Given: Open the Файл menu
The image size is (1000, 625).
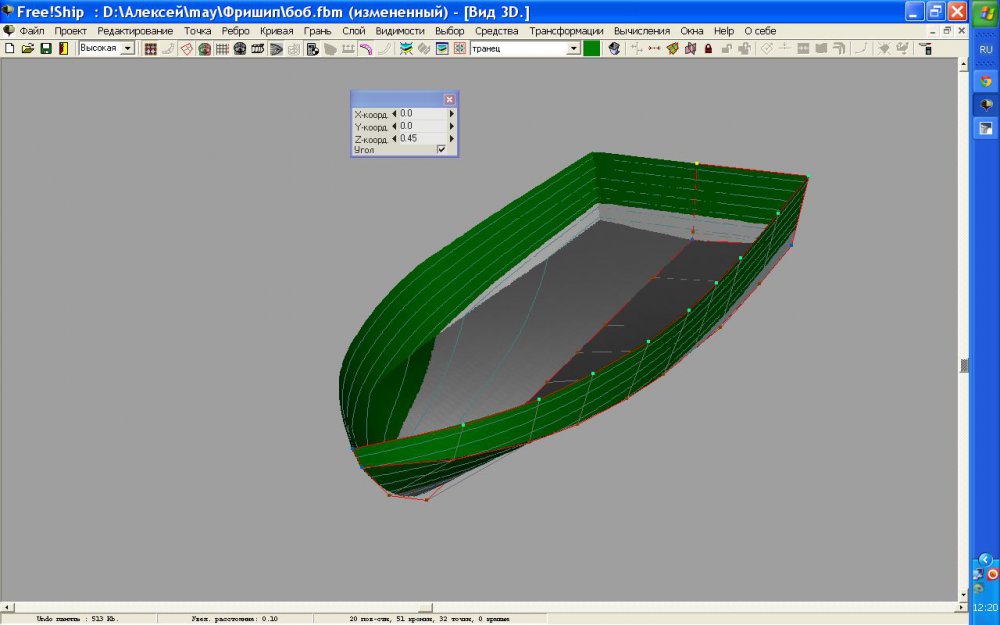Looking at the screenshot, I should tap(31, 31).
